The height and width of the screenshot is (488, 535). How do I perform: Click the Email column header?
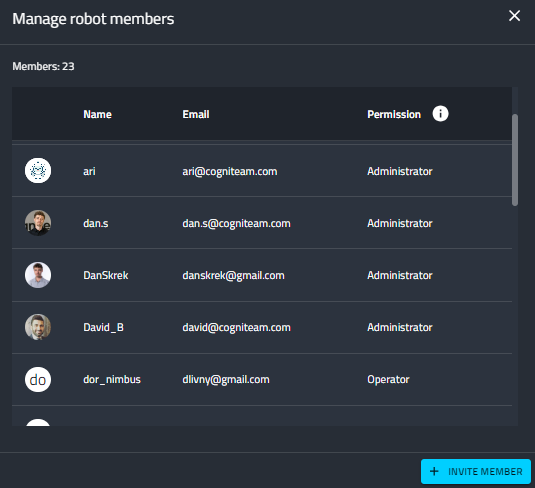(196, 114)
